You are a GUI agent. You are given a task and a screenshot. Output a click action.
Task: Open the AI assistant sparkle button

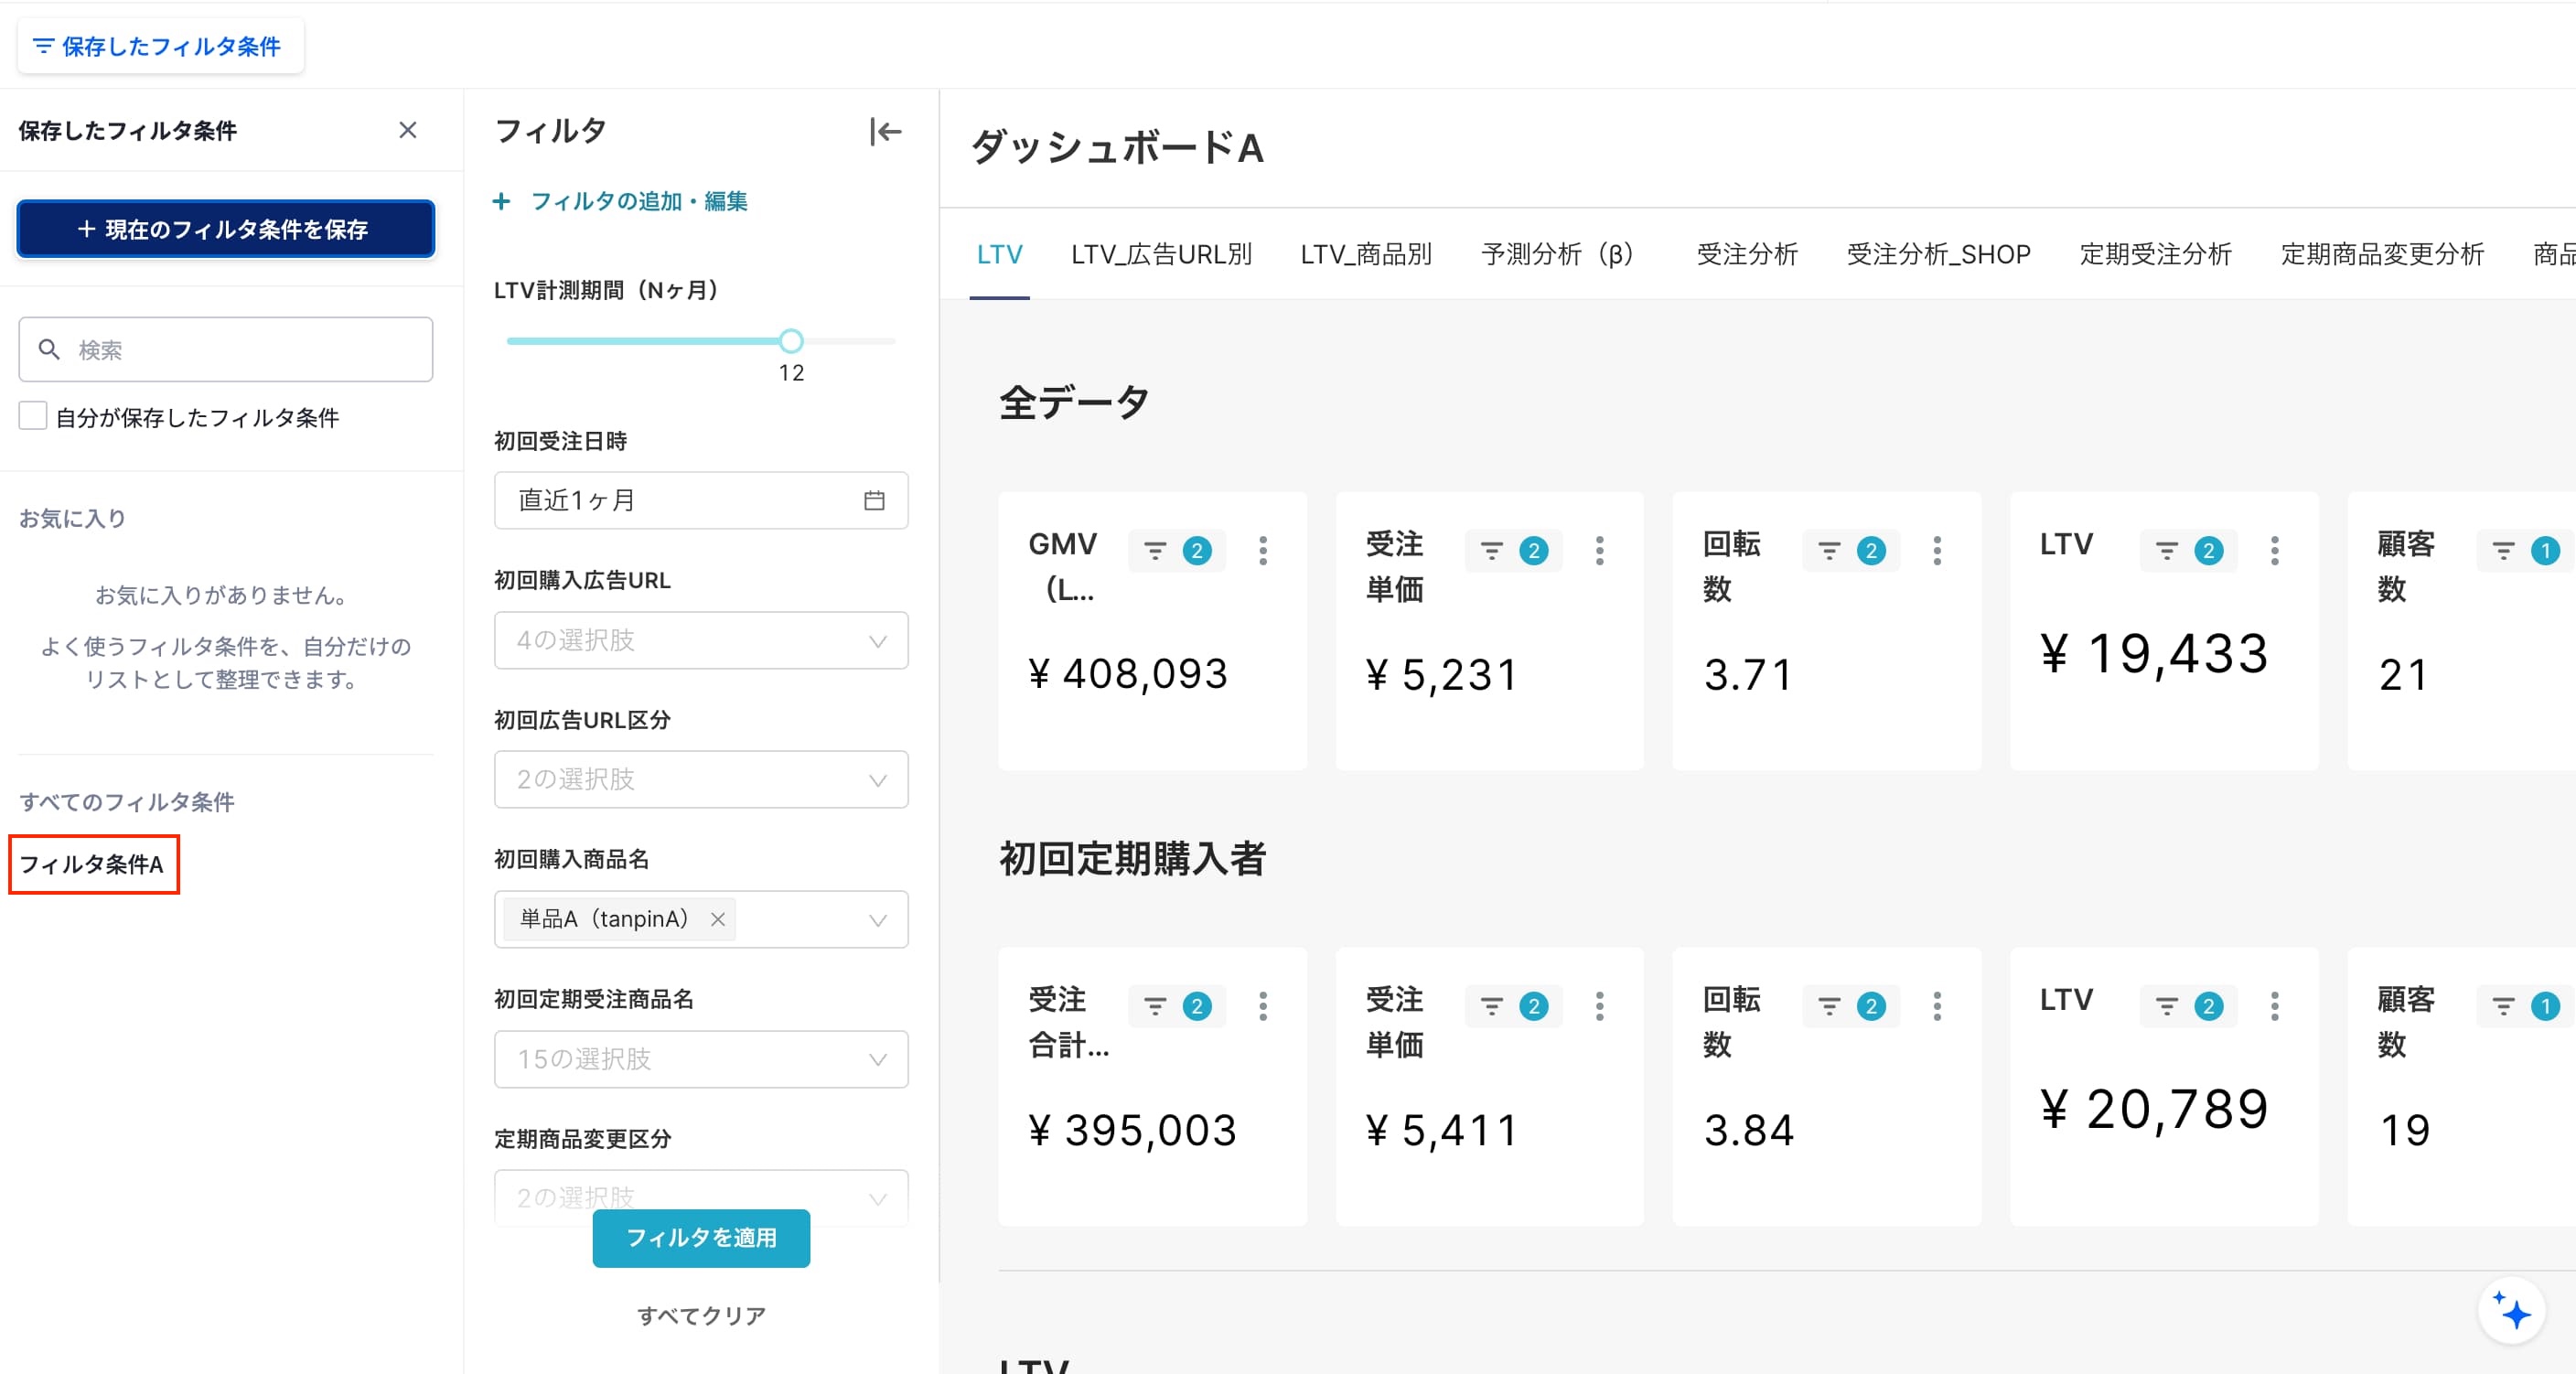2511,1310
